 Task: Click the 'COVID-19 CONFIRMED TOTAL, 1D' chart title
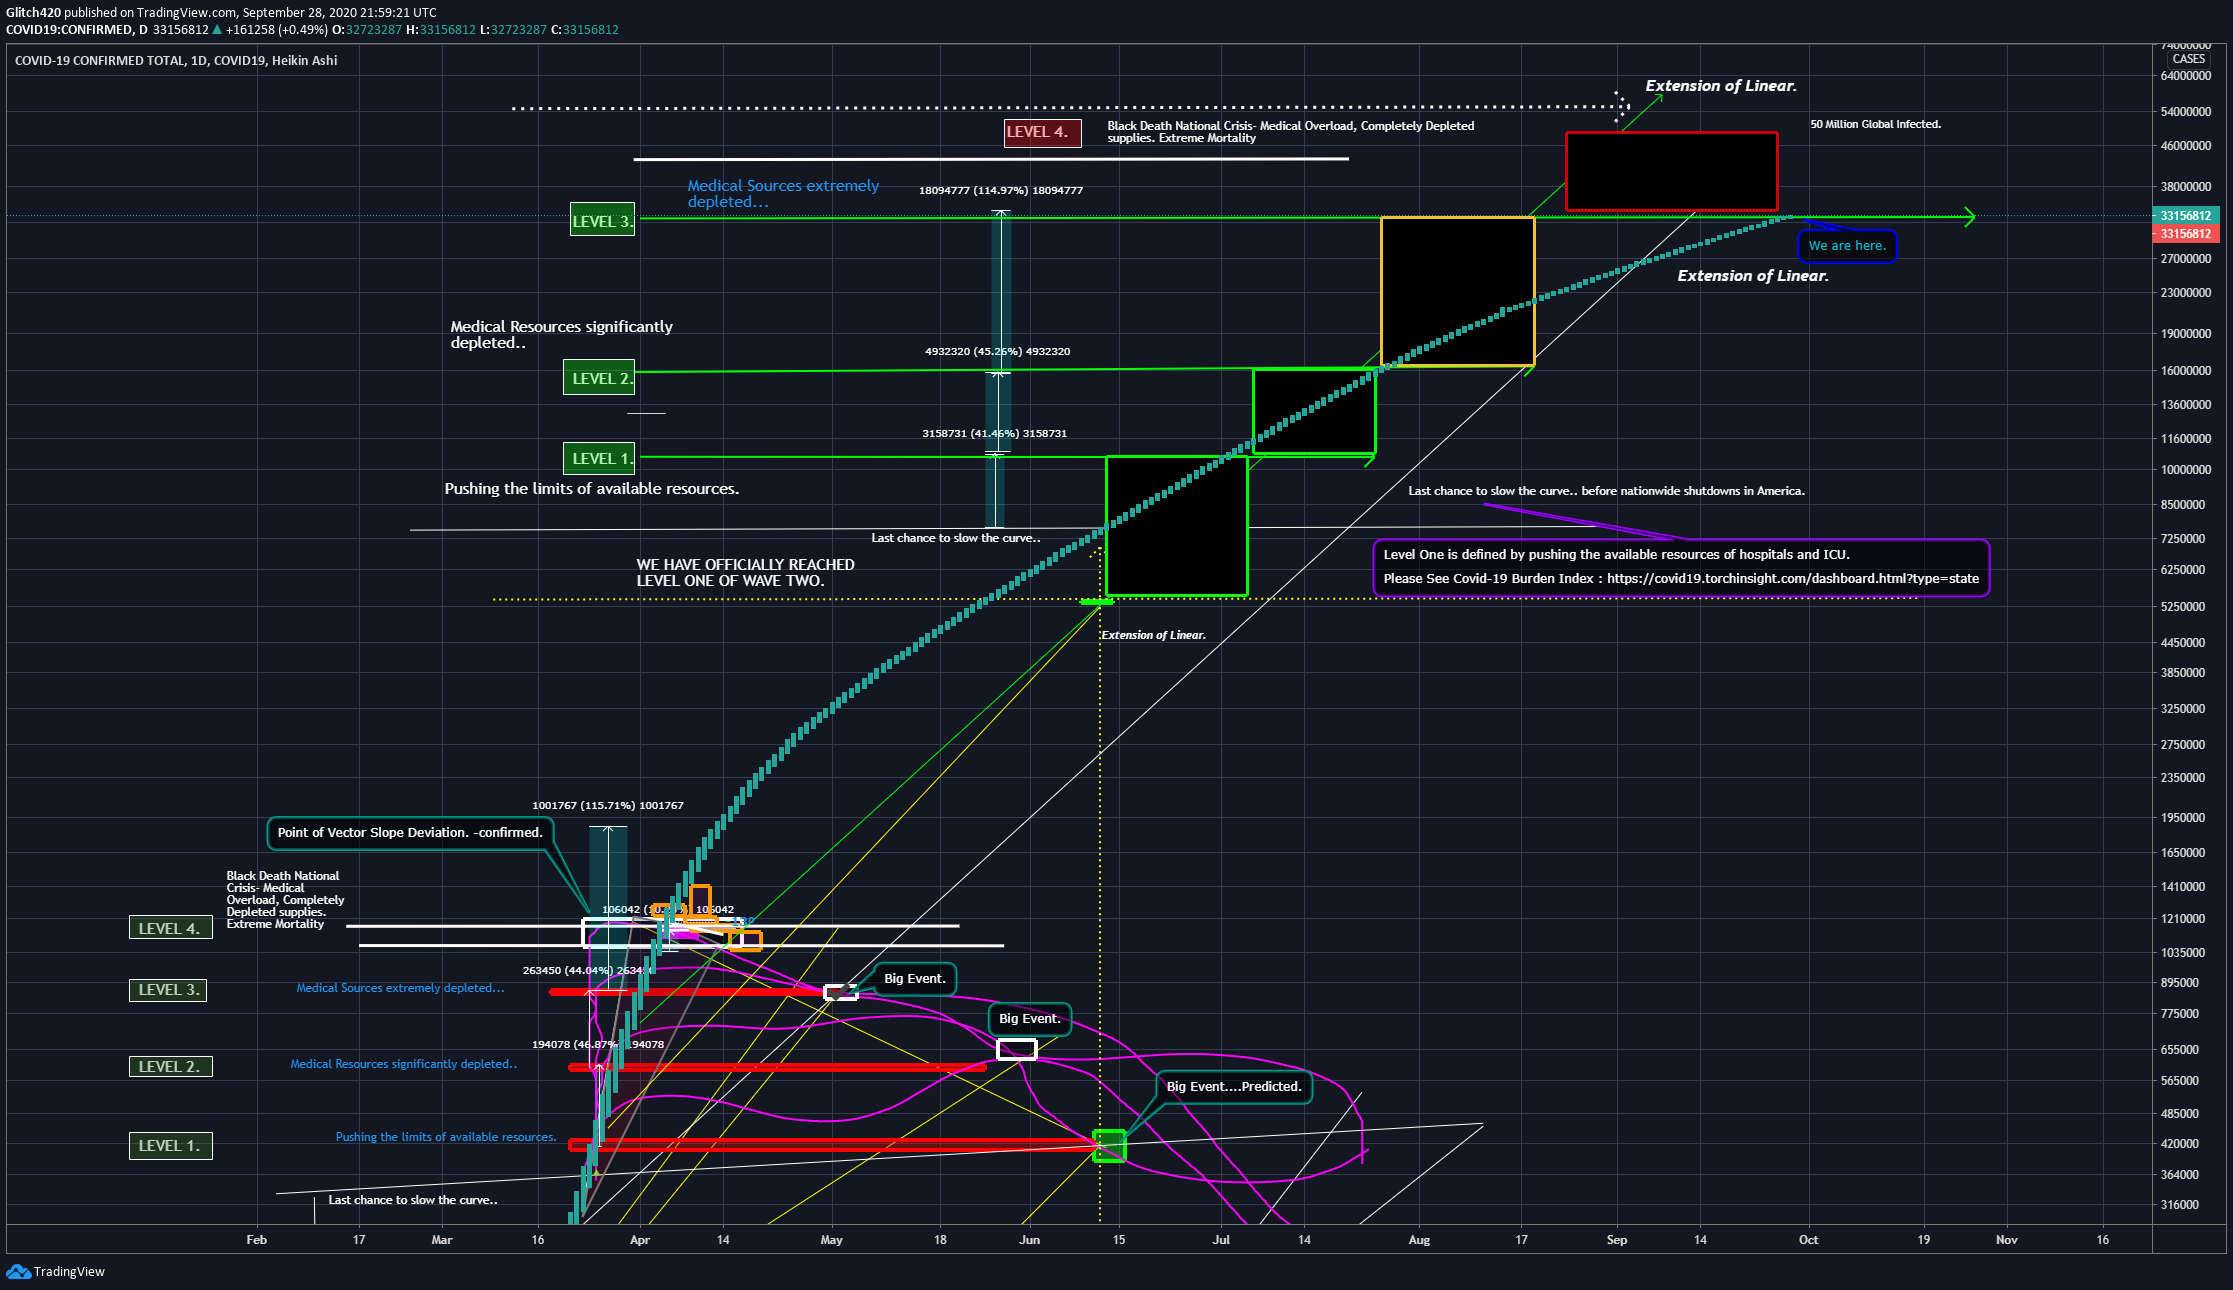coord(176,61)
